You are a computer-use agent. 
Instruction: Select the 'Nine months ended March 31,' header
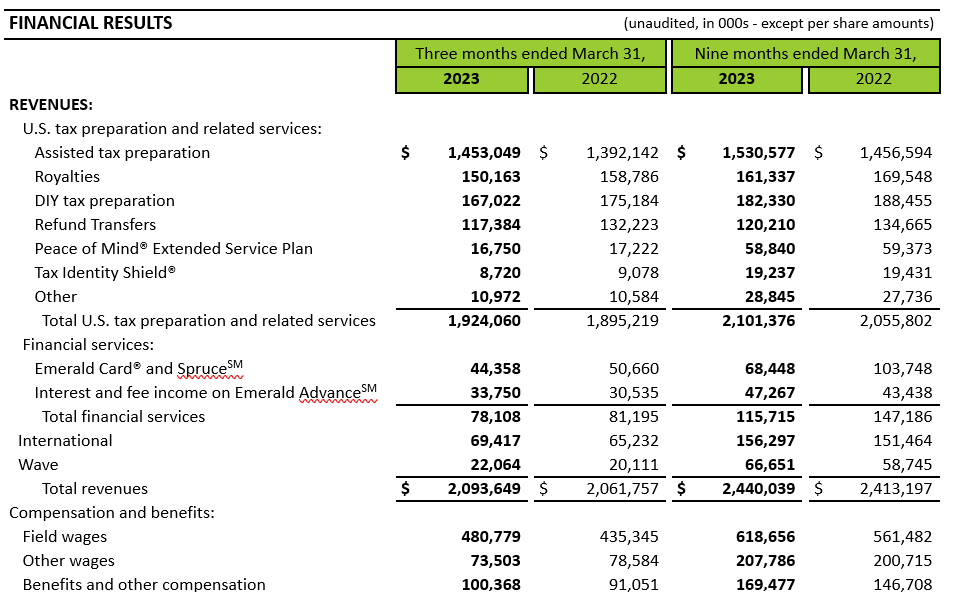805,53
